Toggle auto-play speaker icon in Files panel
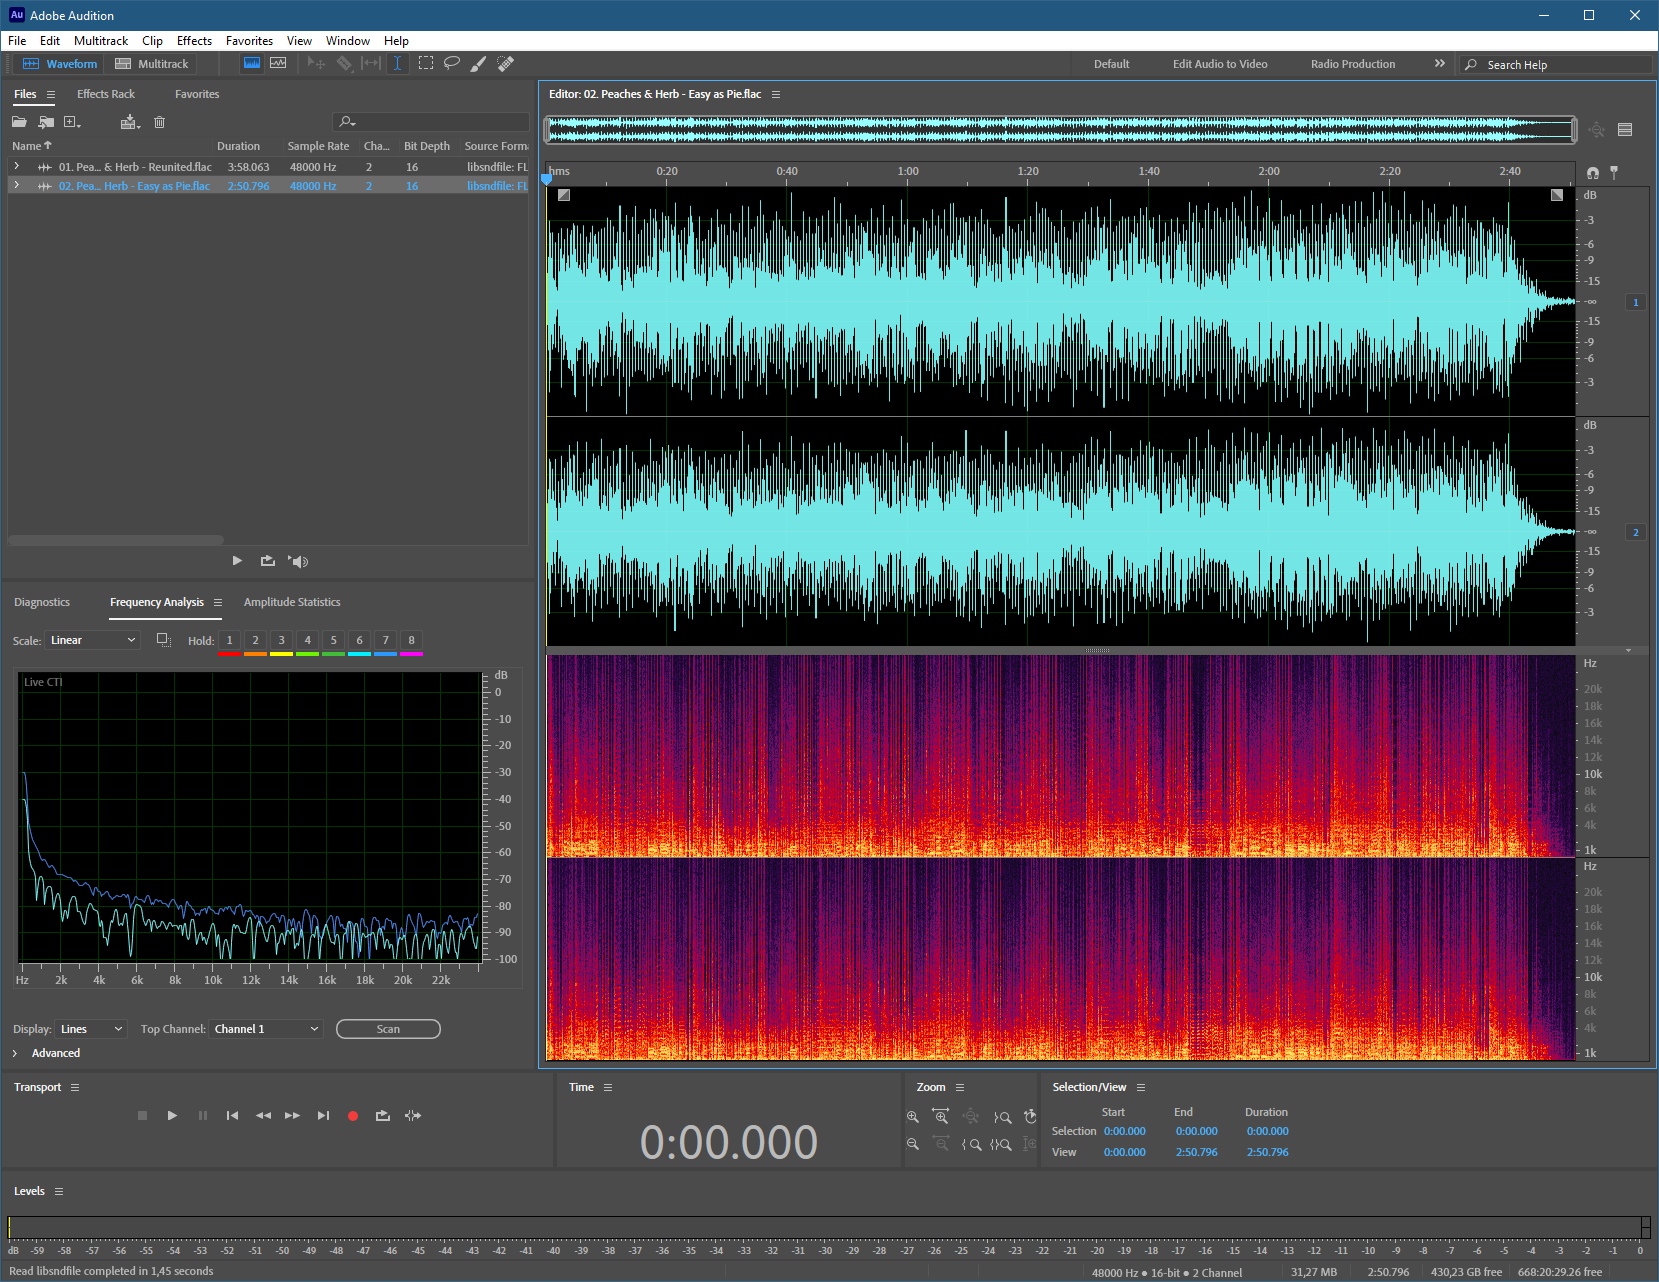The height and width of the screenshot is (1282, 1659). tap(298, 561)
